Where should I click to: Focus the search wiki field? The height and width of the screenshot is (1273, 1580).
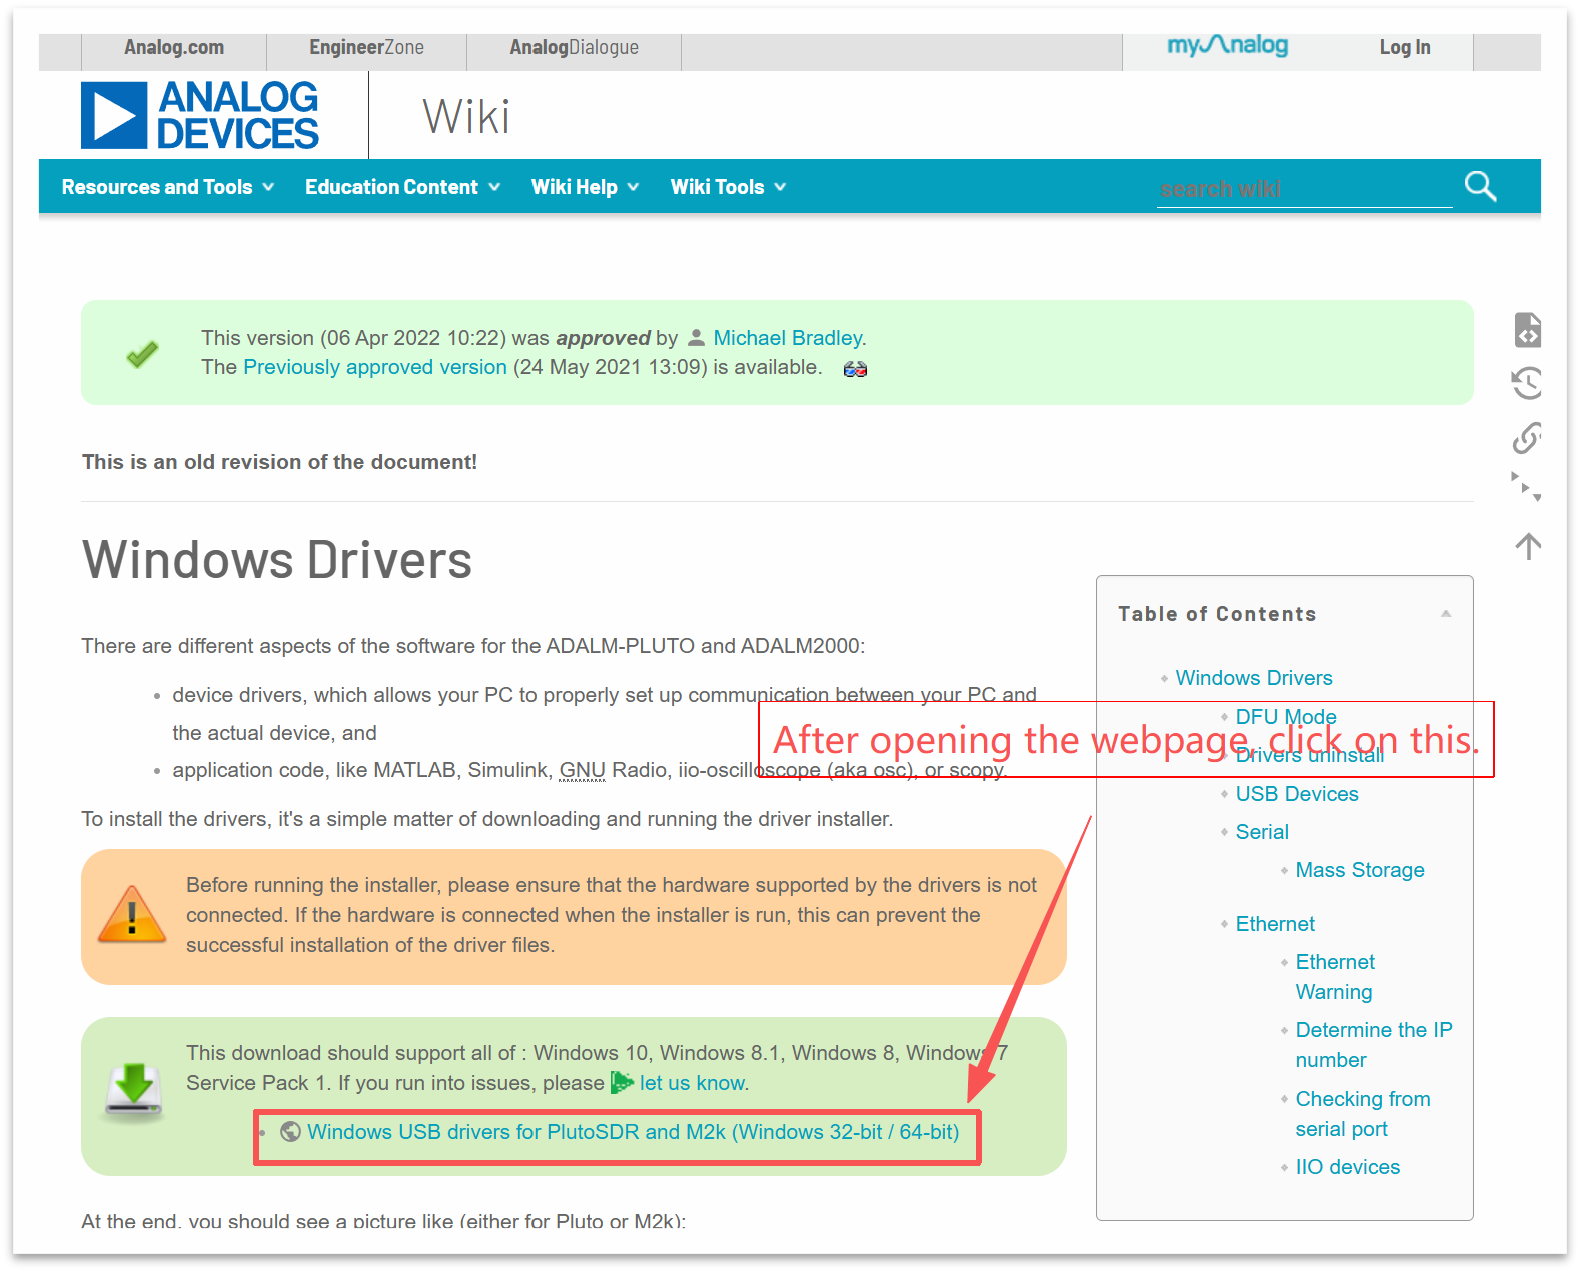point(1304,188)
